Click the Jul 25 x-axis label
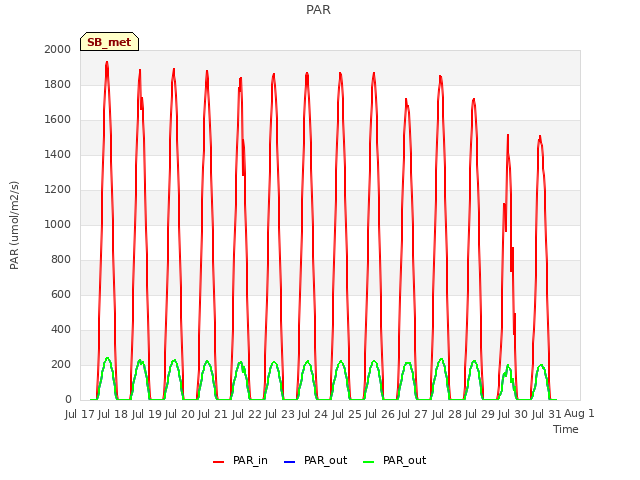640x480 pixels. [x=347, y=414]
